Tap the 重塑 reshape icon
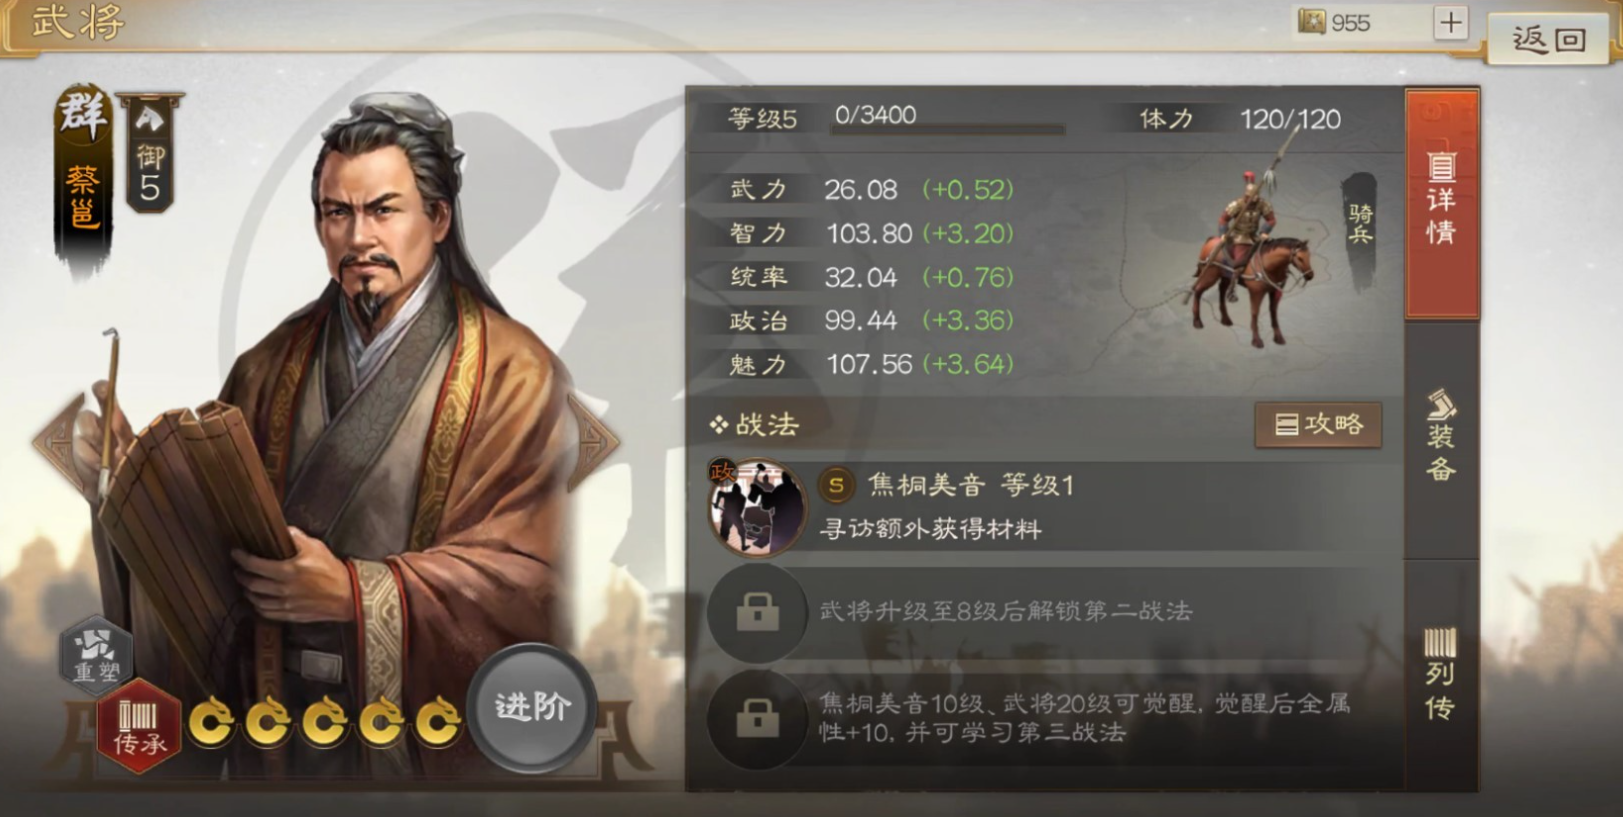This screenshot has width=1623, height=817. [95, 652]
